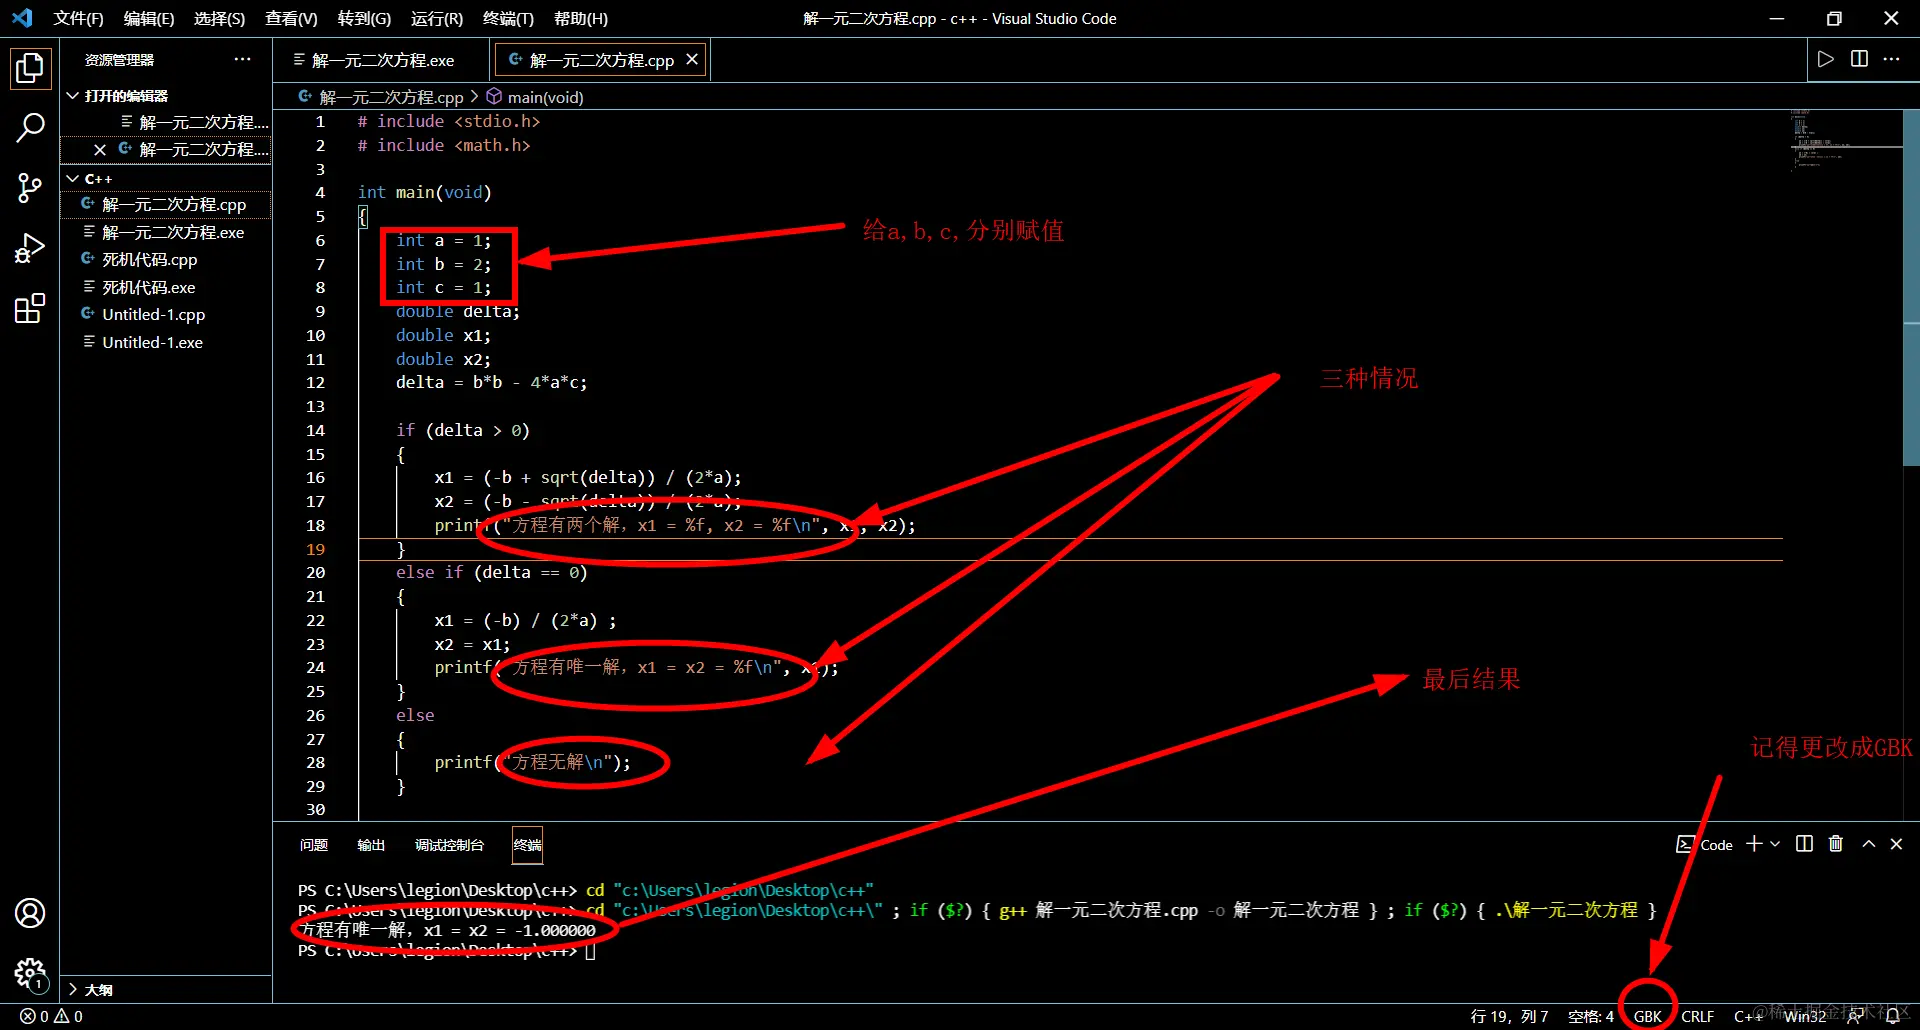Open 解一元二次方程.exe in the file tree
1920x1030 pixels.
pos(166,232)
